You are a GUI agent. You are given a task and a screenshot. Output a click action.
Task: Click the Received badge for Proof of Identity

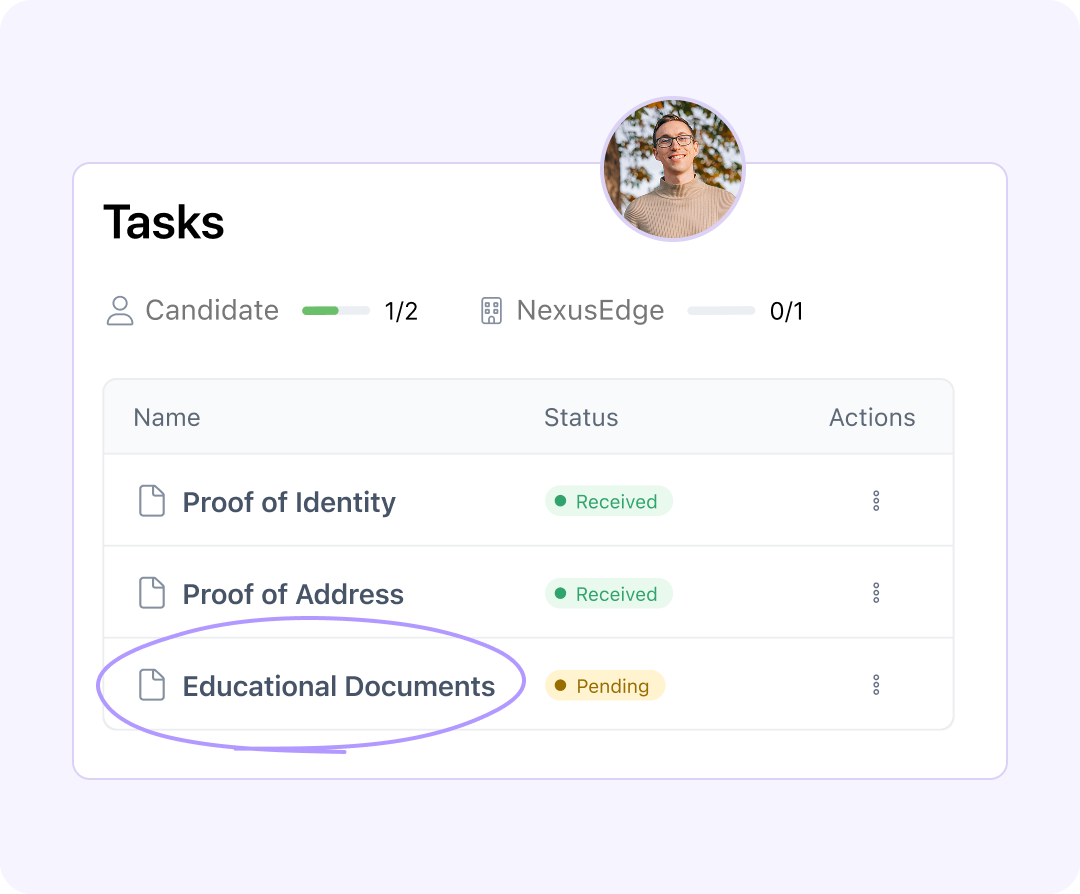[608, 501]
